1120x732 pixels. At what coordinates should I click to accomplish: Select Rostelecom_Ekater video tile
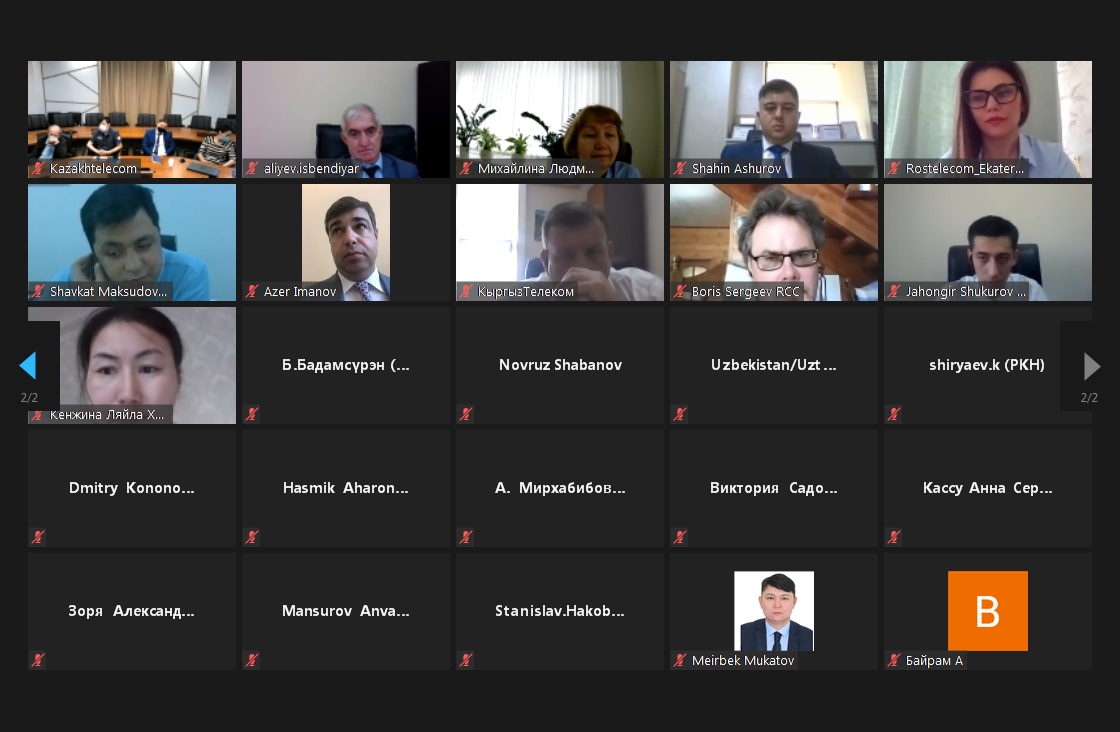[988, 119]
